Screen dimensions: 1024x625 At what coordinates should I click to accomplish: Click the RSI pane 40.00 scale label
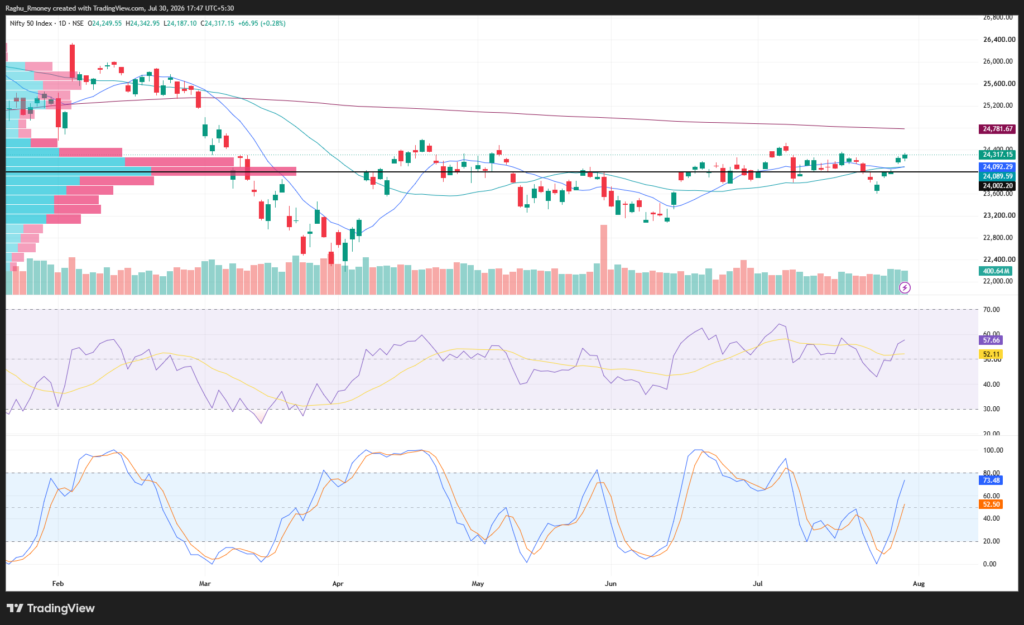click(991, 385)
